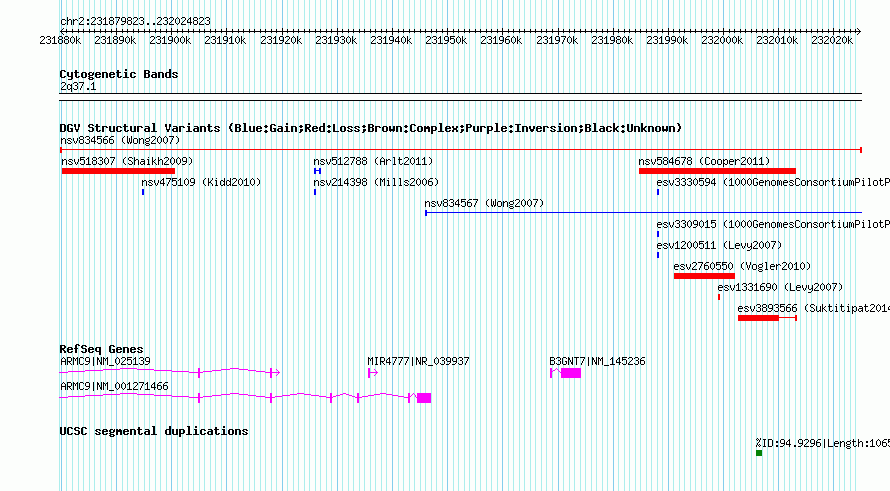Click the 231950k ruler tick label
This screenshot has height=491, width=890.
(446, 40)
